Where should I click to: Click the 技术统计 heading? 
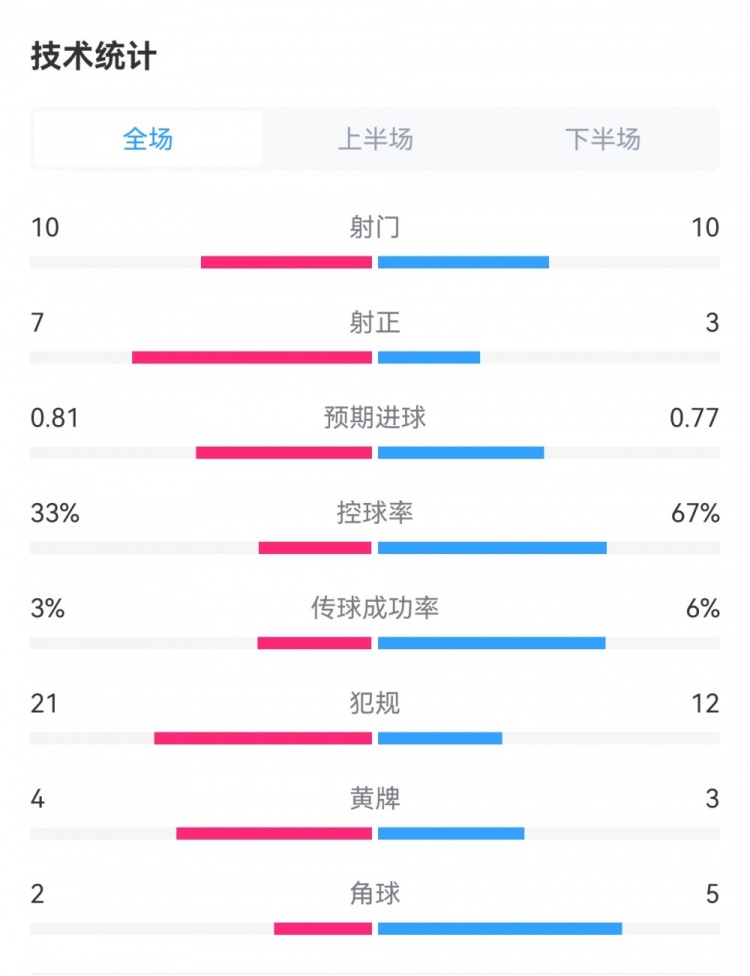click(93, 56)
